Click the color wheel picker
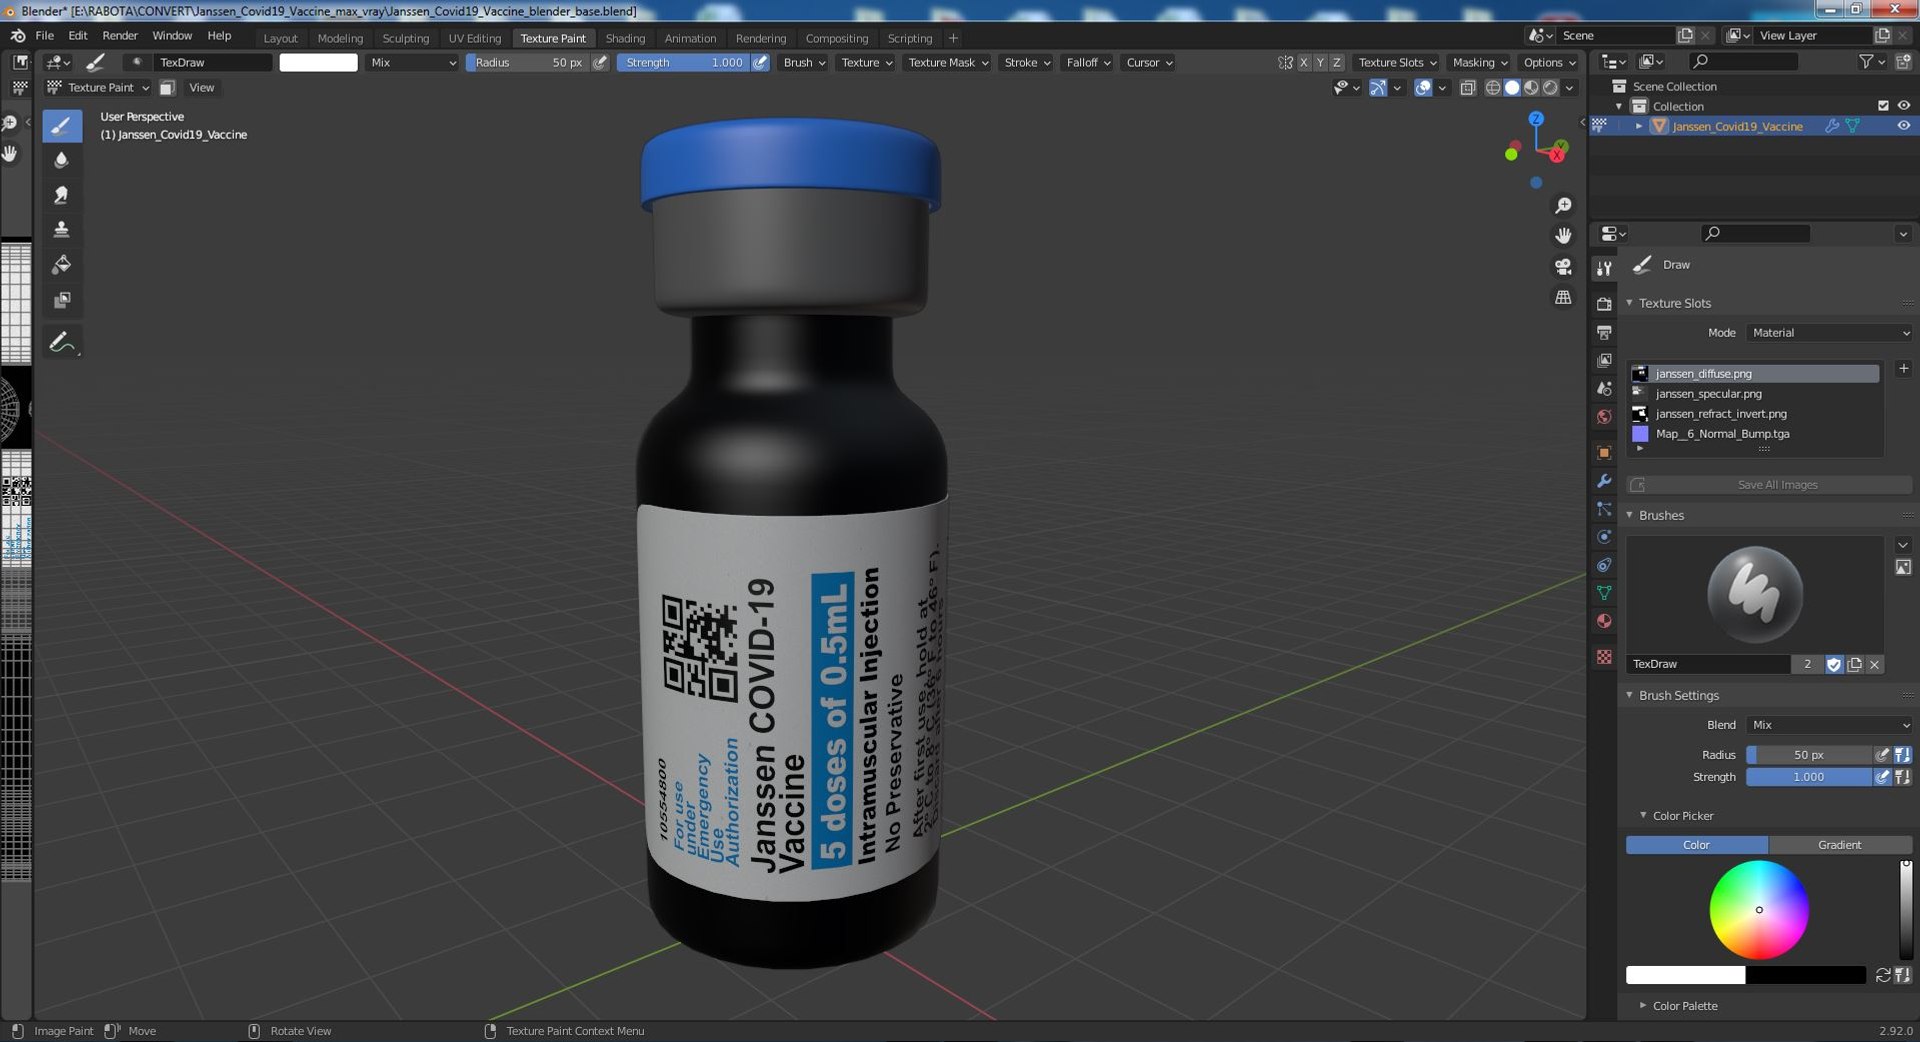1920x1042 pixels. pos(1759,910)
